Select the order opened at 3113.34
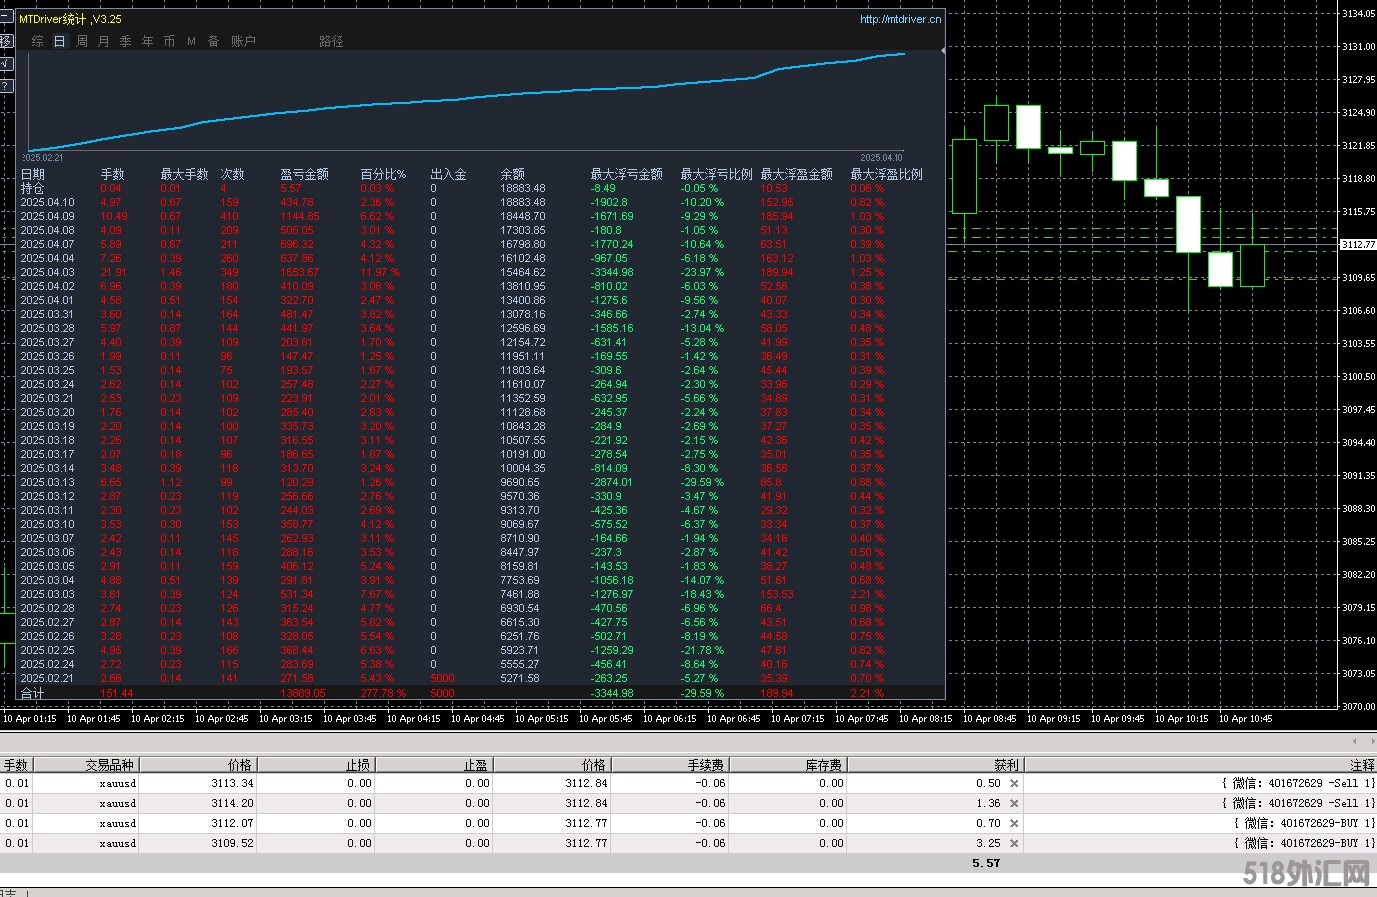This screenshot has height=897, width=1377. point(688,783)
